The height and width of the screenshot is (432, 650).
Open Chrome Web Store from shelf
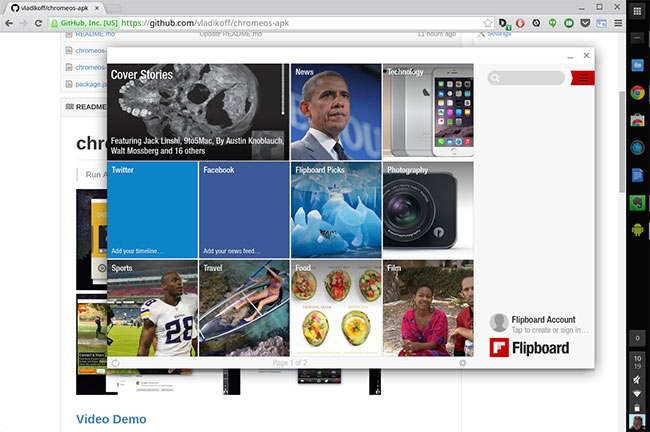click(x=637, y=120)
